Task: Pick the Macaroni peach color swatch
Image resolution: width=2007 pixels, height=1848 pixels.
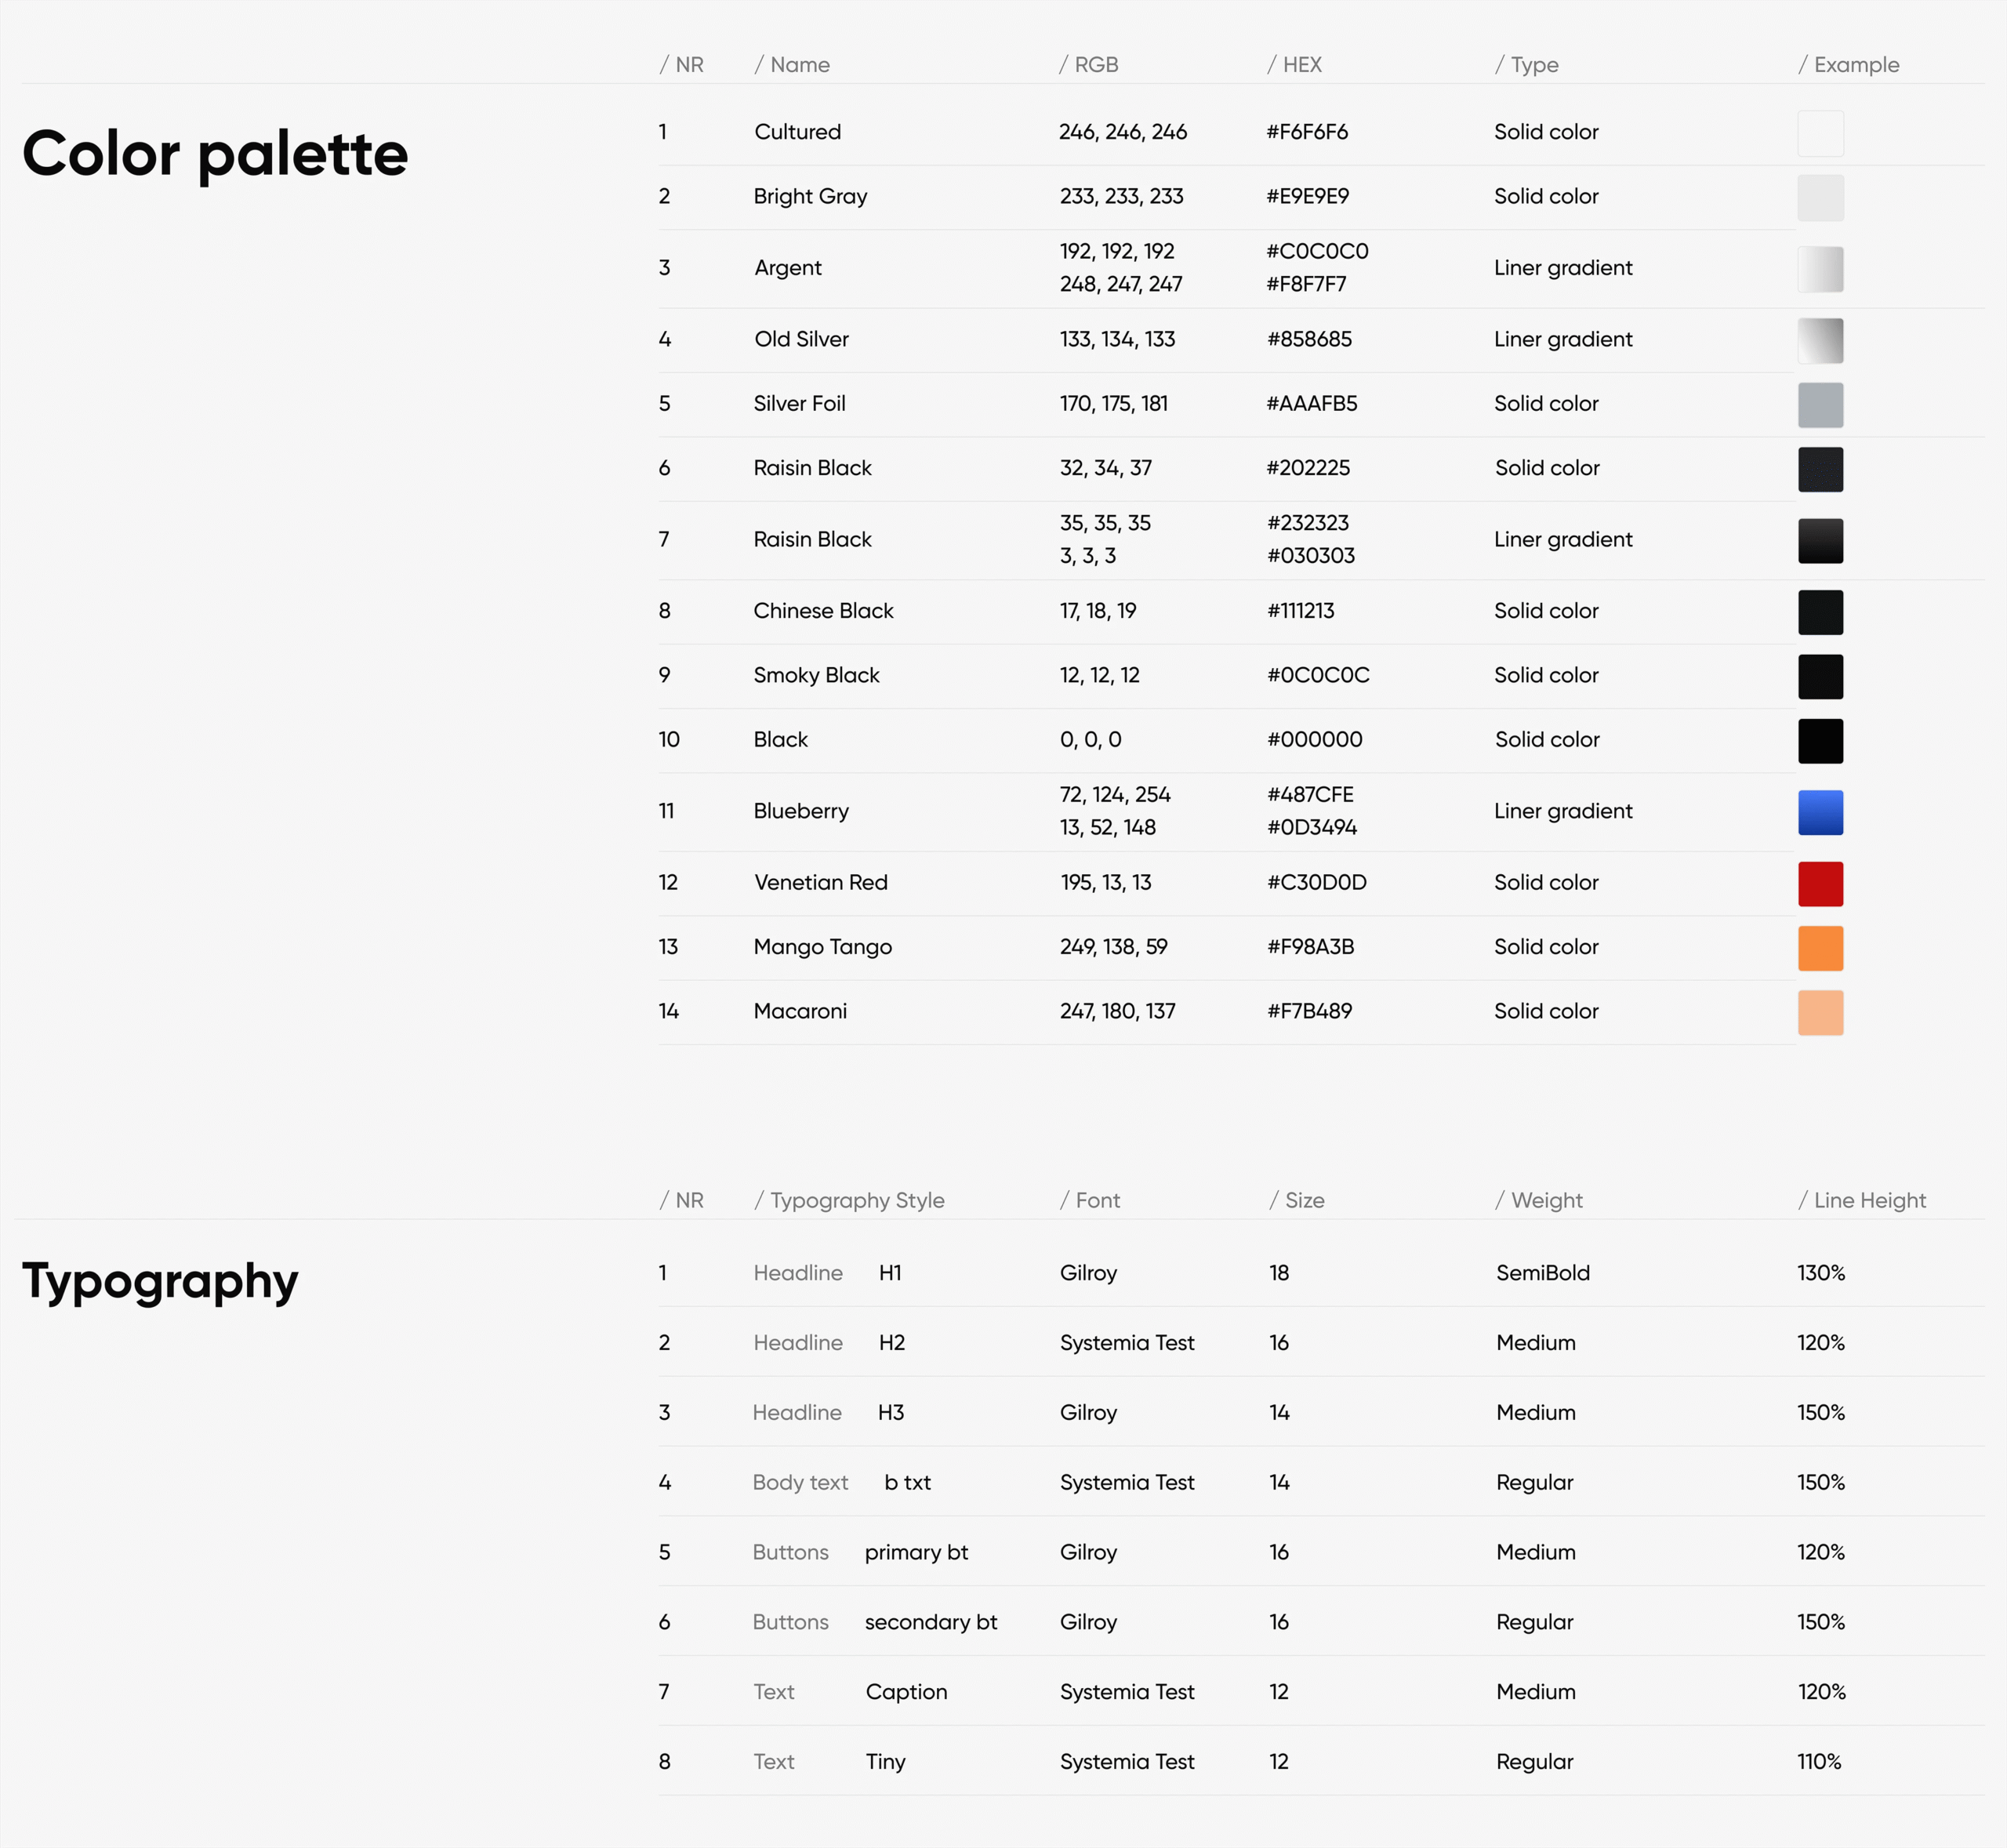Action: click(x=1820, y=1012)
